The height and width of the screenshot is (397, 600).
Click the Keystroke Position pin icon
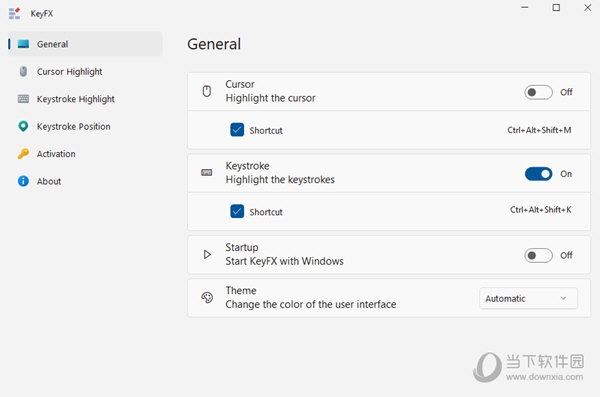point(23,126)
